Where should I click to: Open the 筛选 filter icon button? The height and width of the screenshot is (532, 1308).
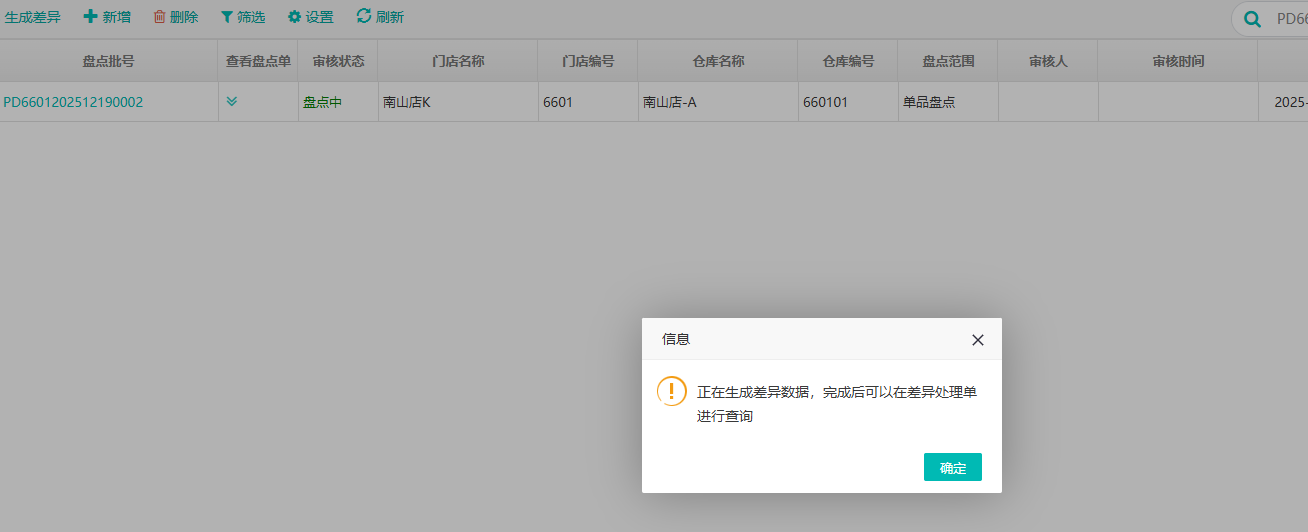tap(243, 17)
